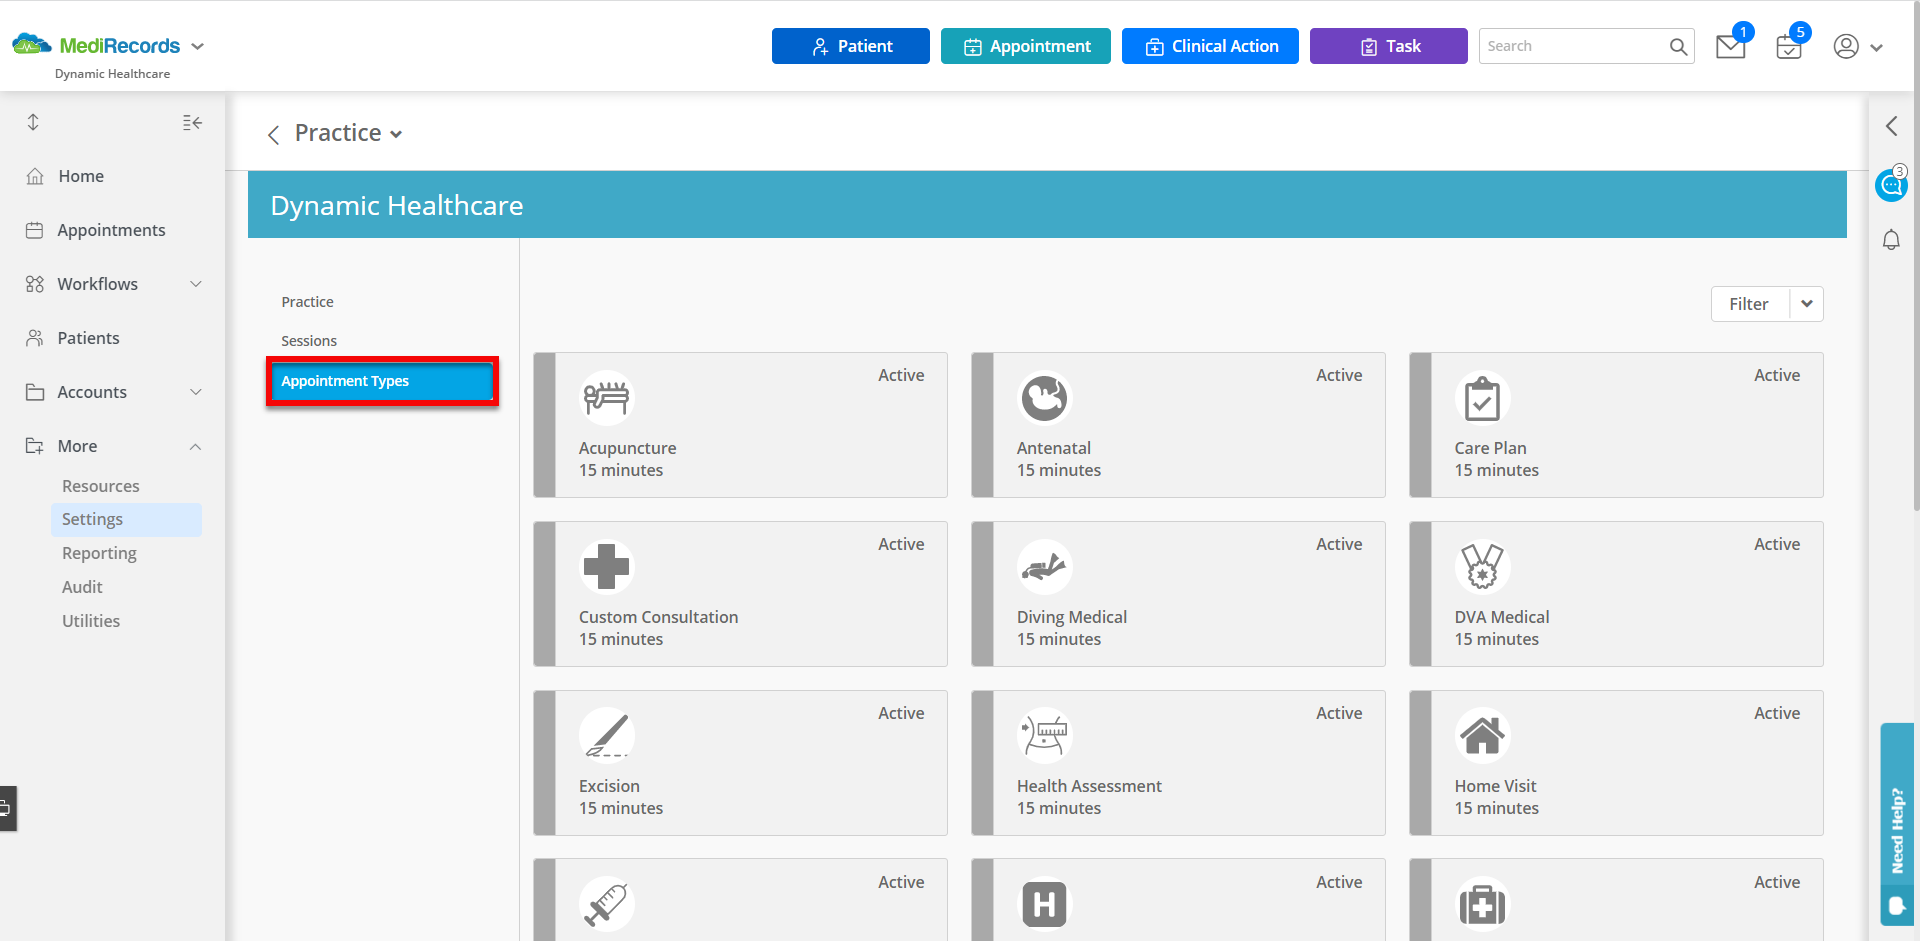The image size is (1920, 941).
Task: Open the tasks calendar-check icon with badge 5
Action: [x=1789, y=46]
